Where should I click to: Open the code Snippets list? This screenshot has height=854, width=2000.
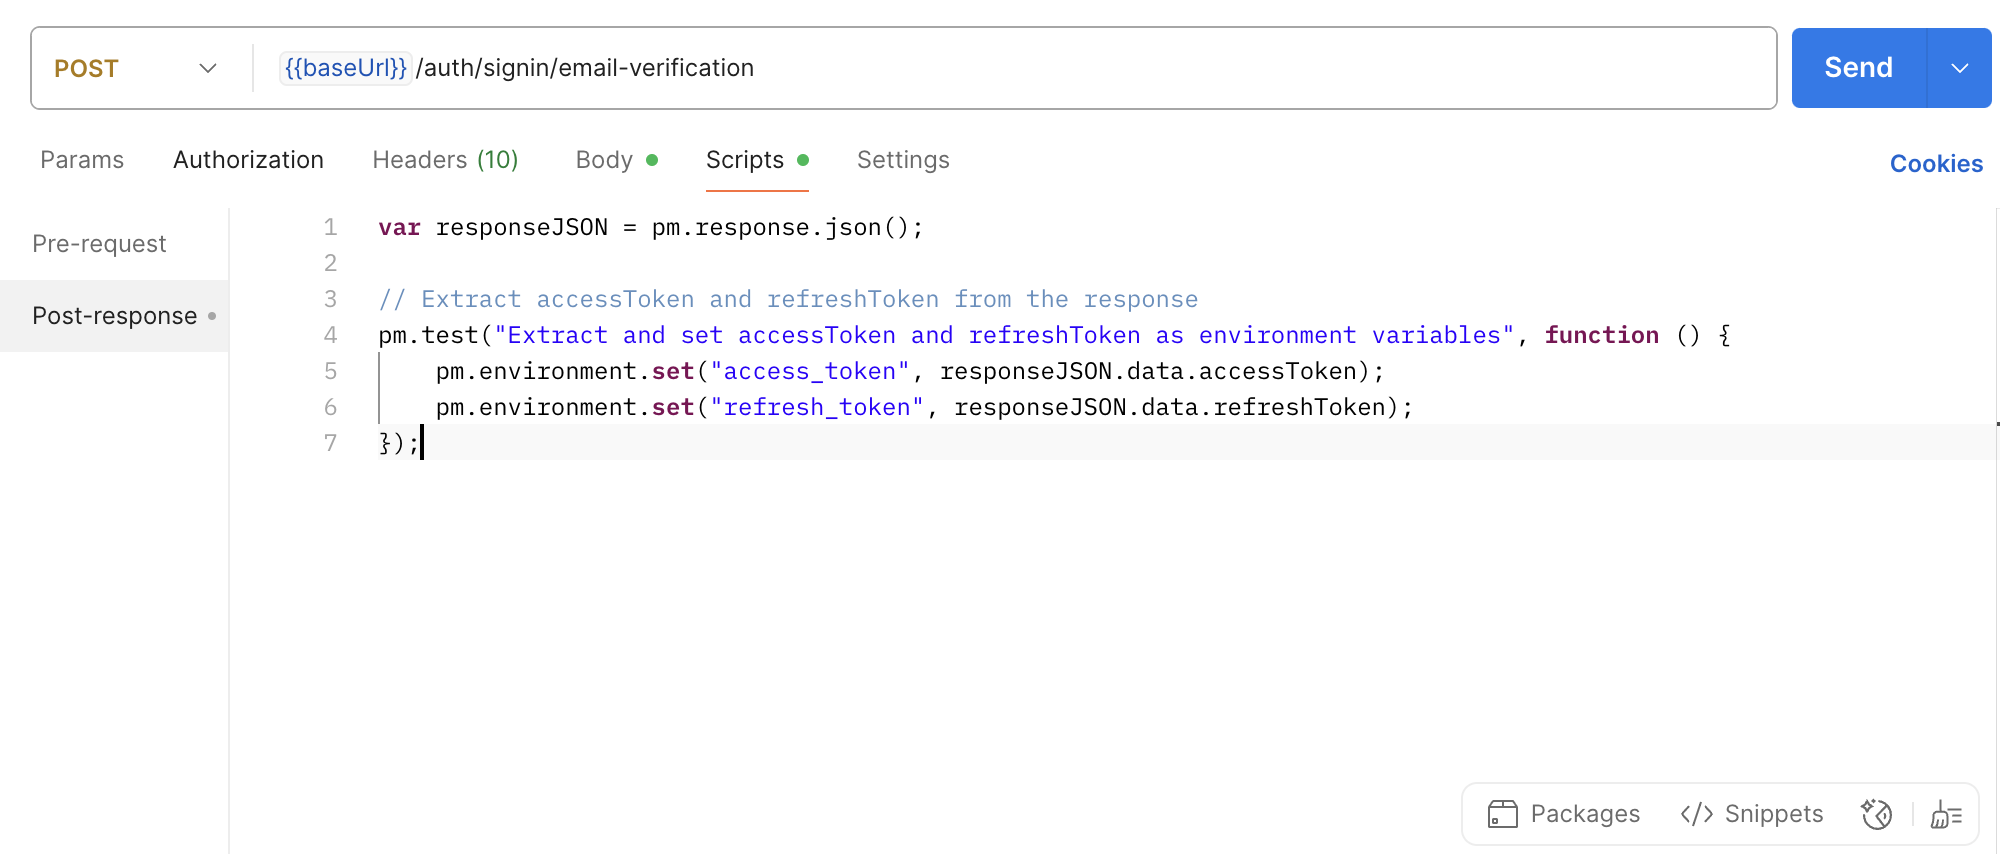[x=1752, y=814]
